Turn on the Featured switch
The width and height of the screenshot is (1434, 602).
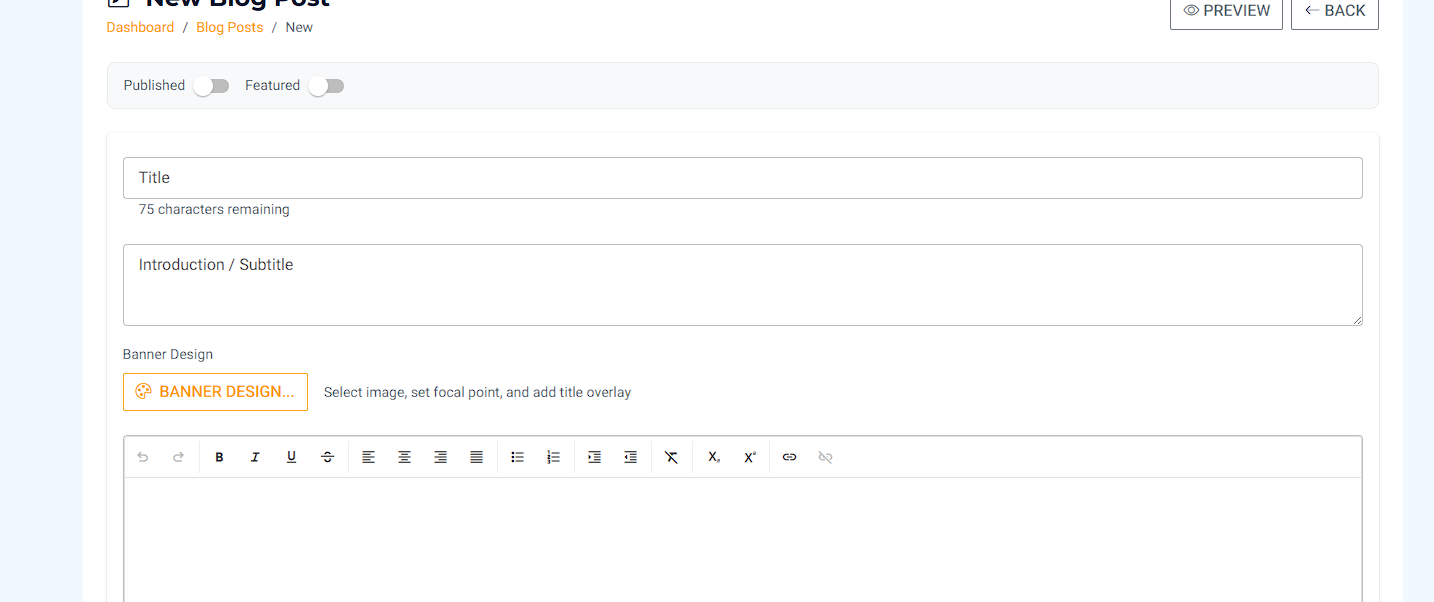coord(326,86)
